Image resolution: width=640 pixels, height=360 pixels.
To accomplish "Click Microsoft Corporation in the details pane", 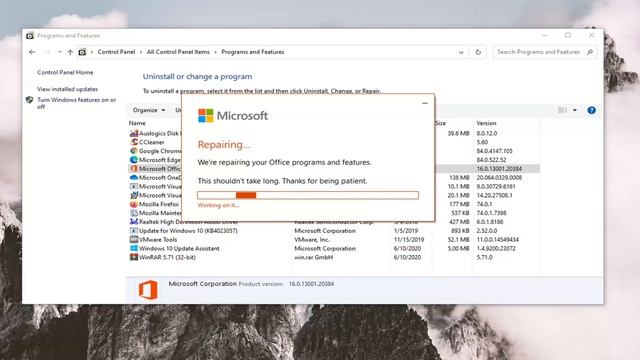I will click(x=202, y=284).
